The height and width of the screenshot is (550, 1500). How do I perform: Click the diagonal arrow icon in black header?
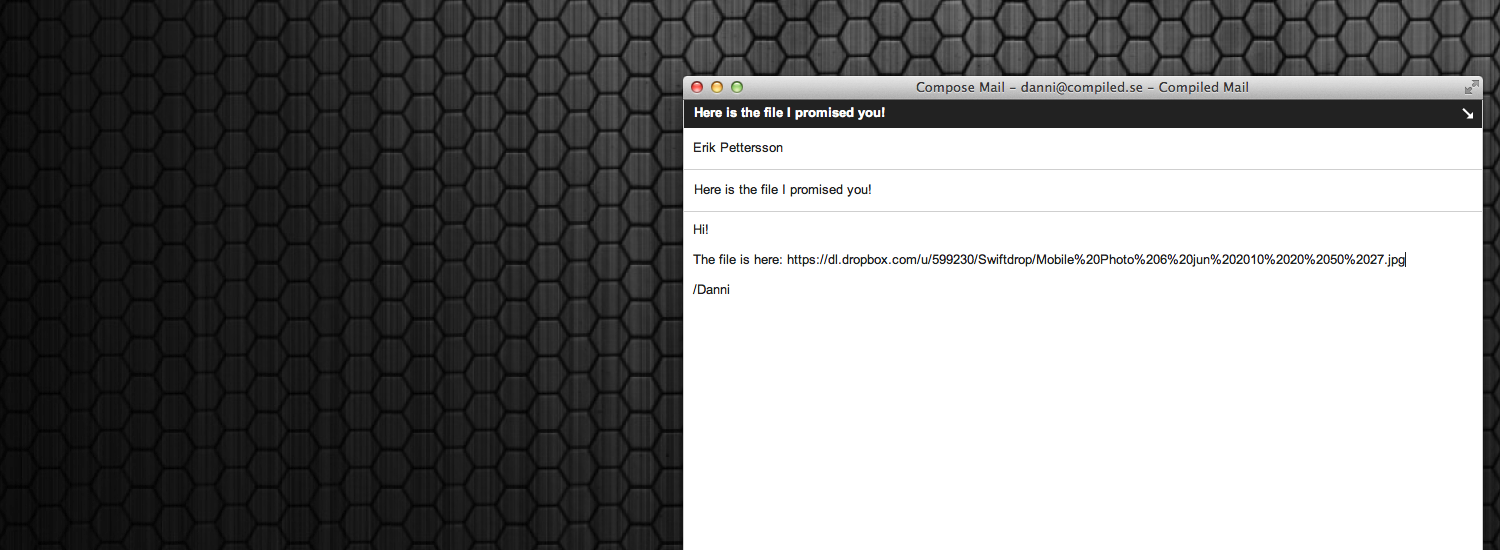point(1467,113)
